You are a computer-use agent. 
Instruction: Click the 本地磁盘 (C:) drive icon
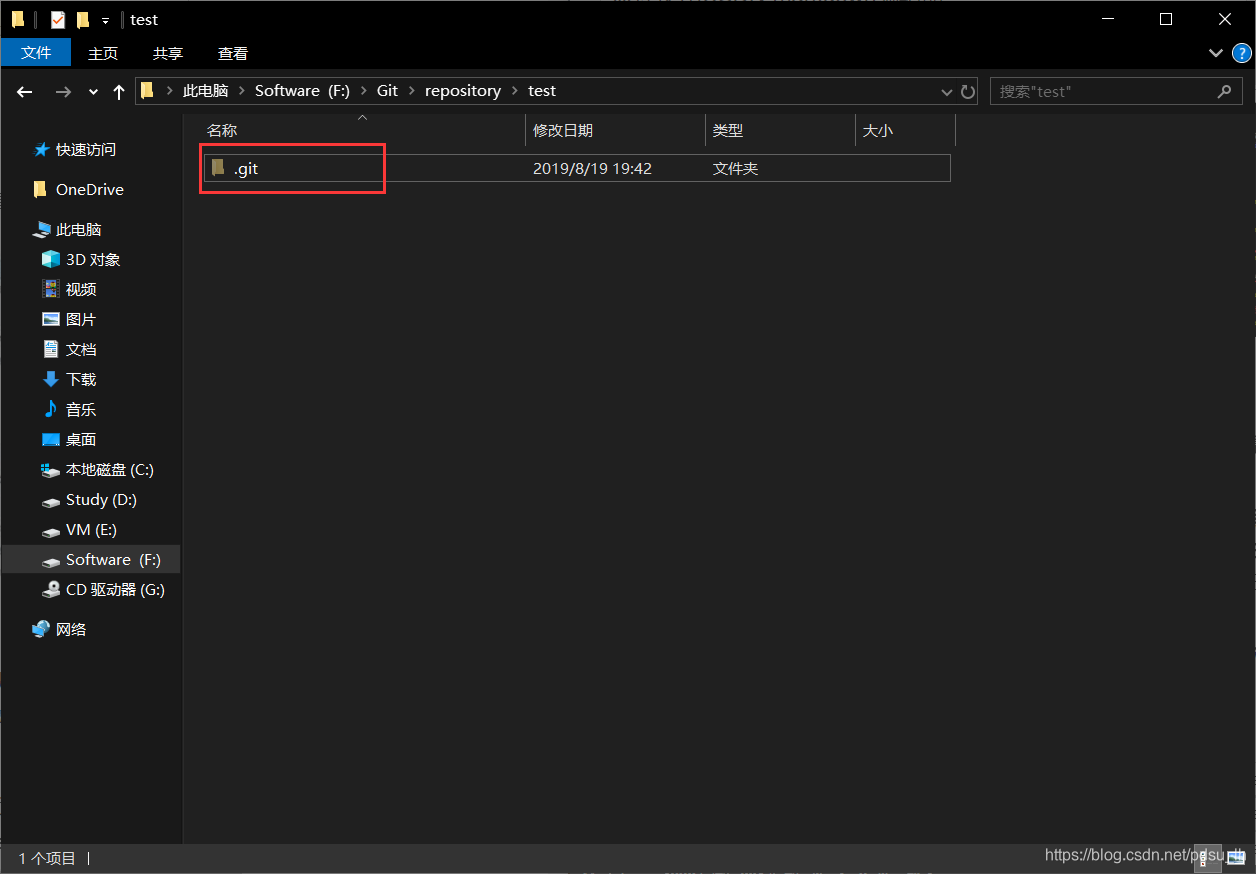[x=50, y=469]
